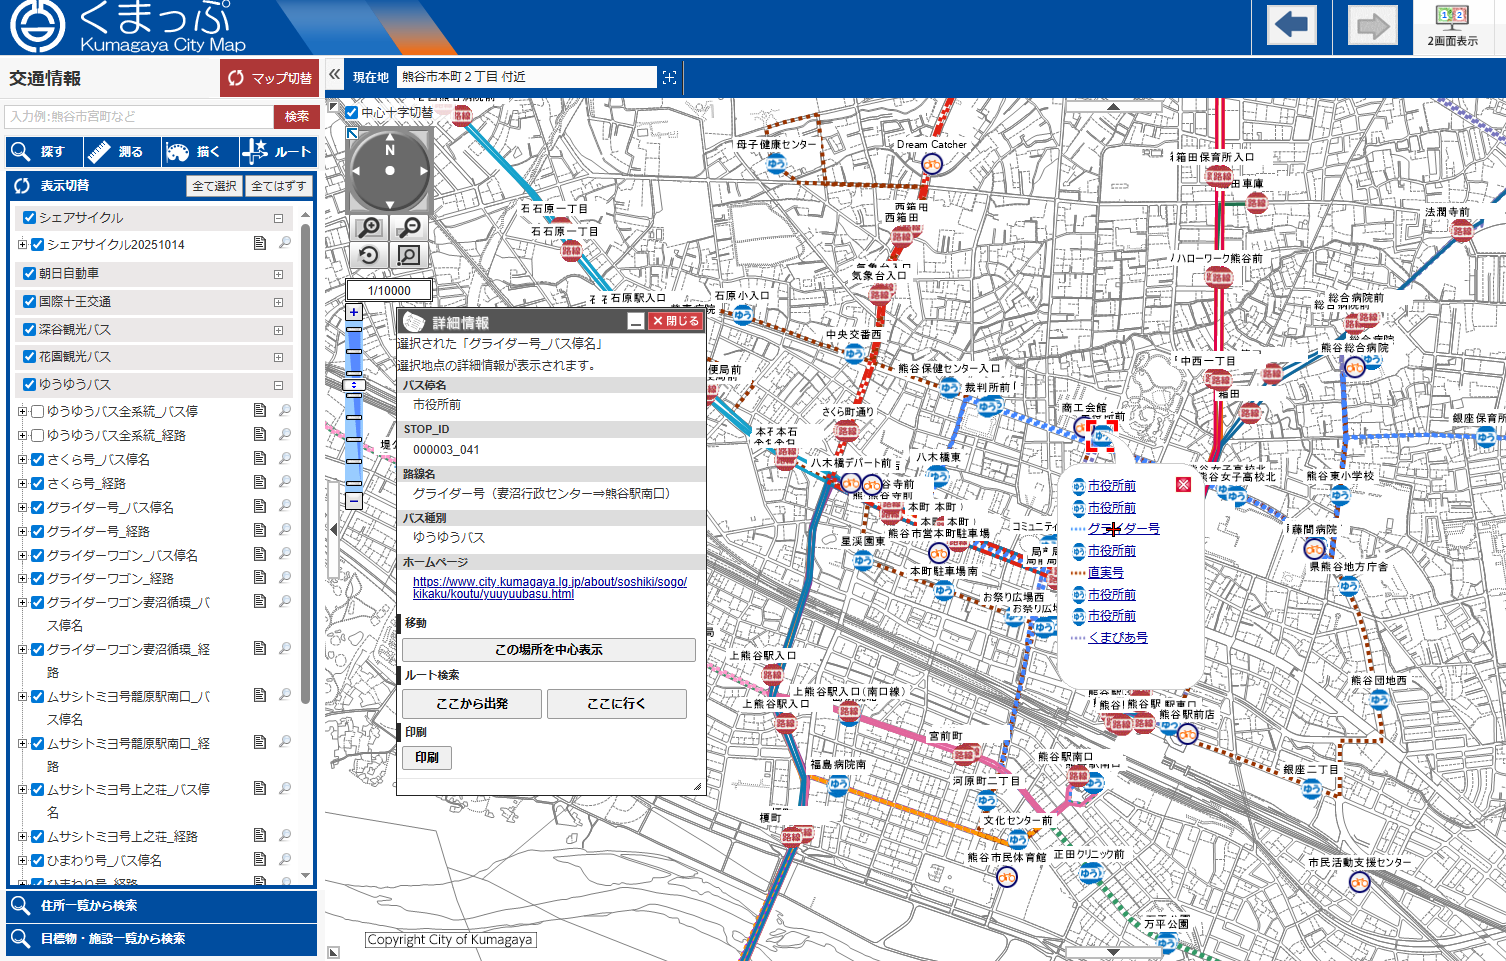Click the zoom in magnifier icon
This screenshot has height=961, width=1506.
click(369, 228)
